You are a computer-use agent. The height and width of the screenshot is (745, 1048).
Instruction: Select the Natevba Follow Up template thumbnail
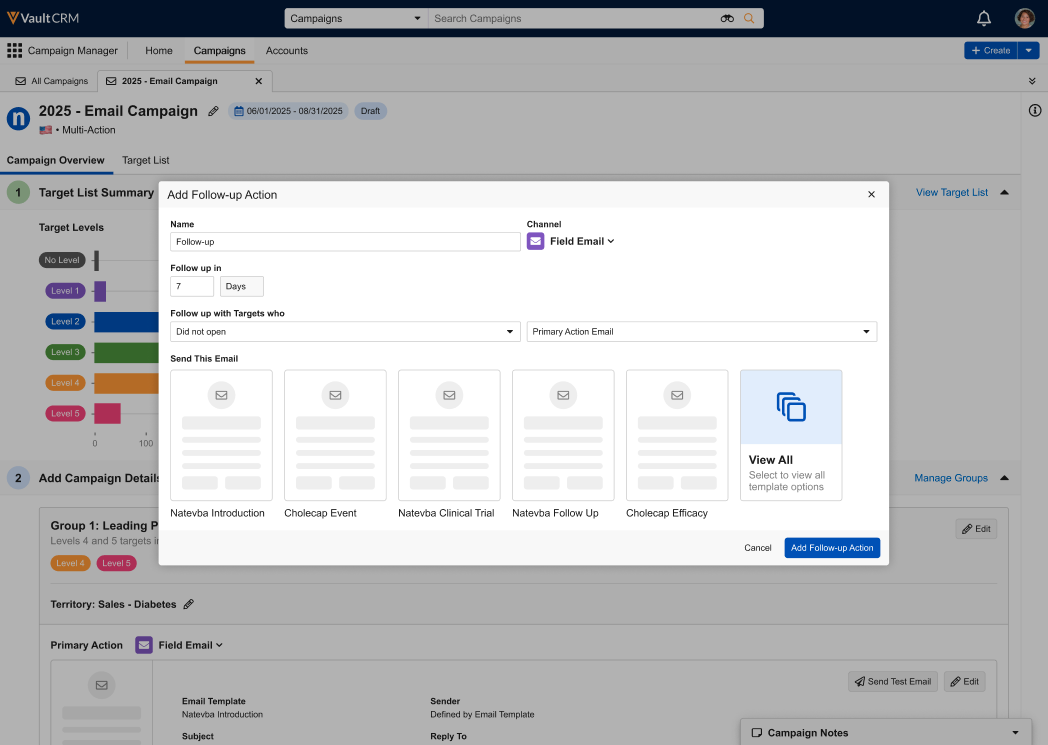pos(563,435)
